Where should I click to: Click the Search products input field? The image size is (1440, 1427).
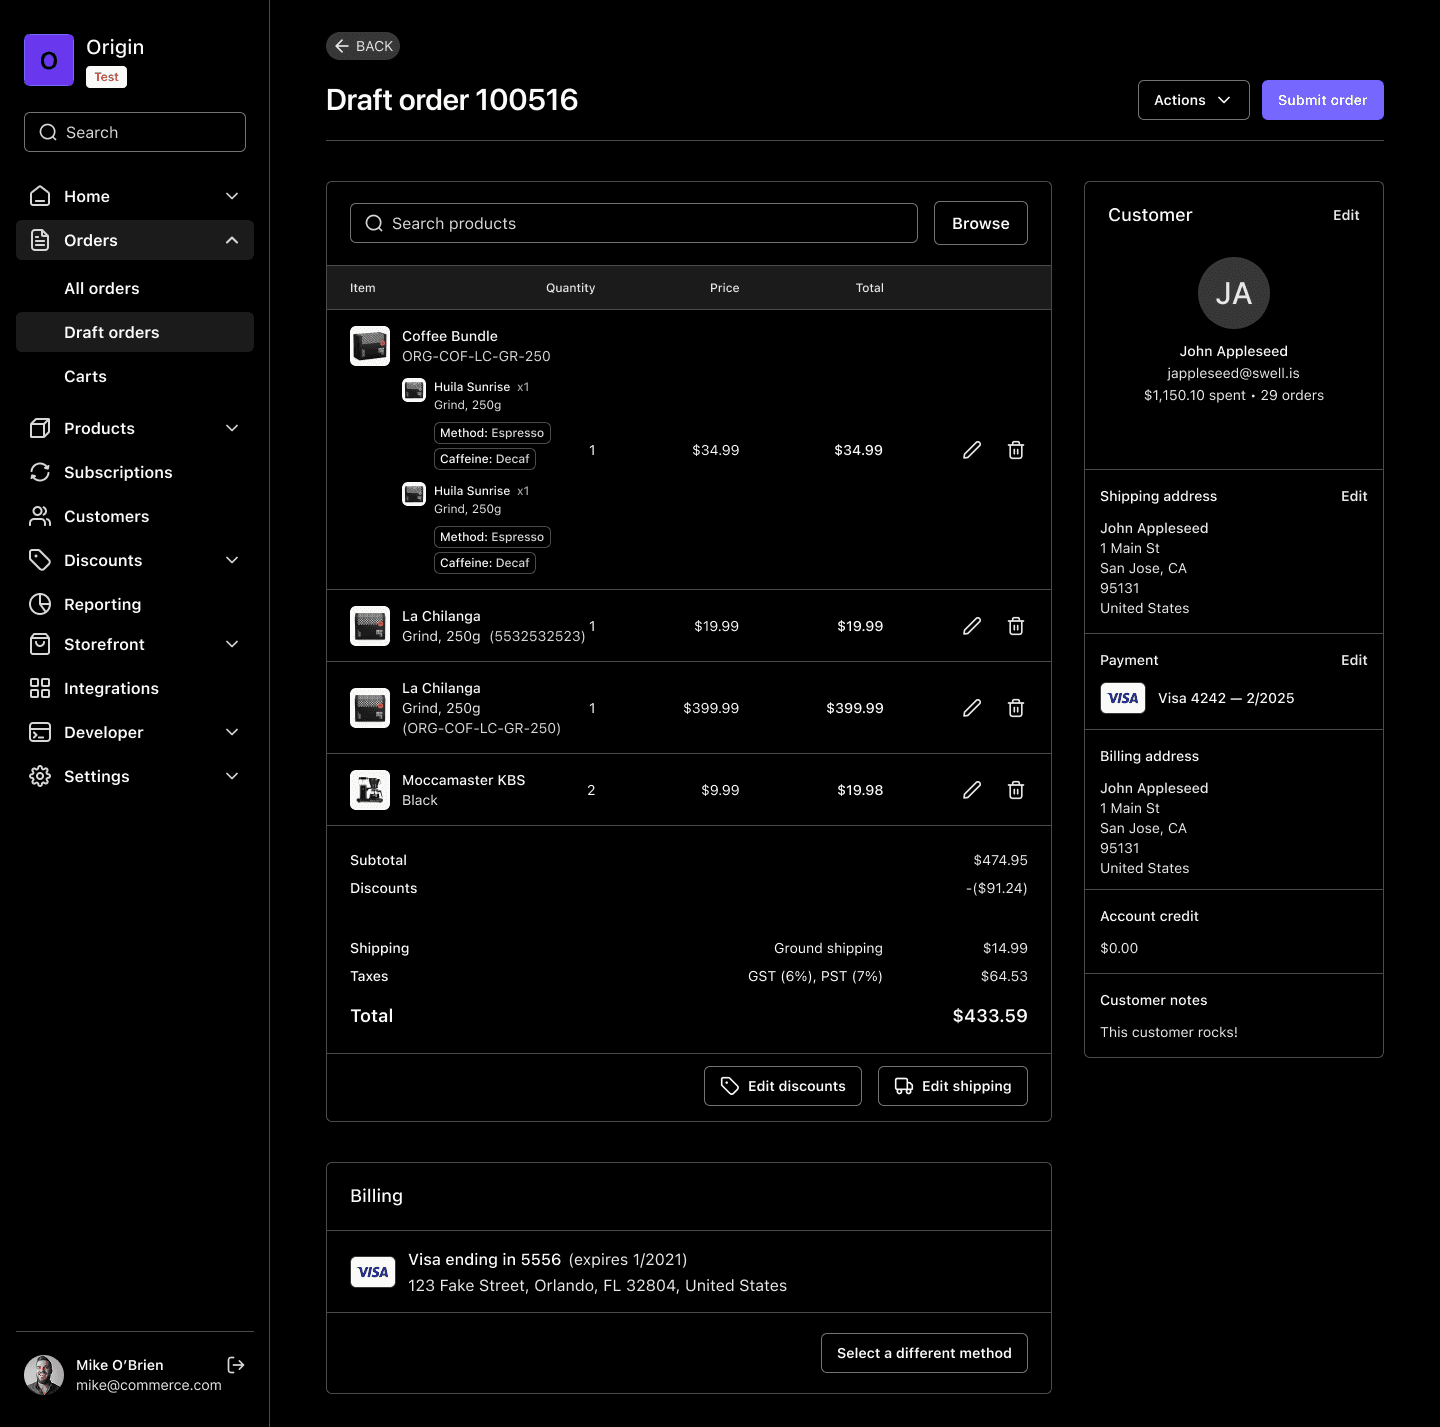point(633,222)
